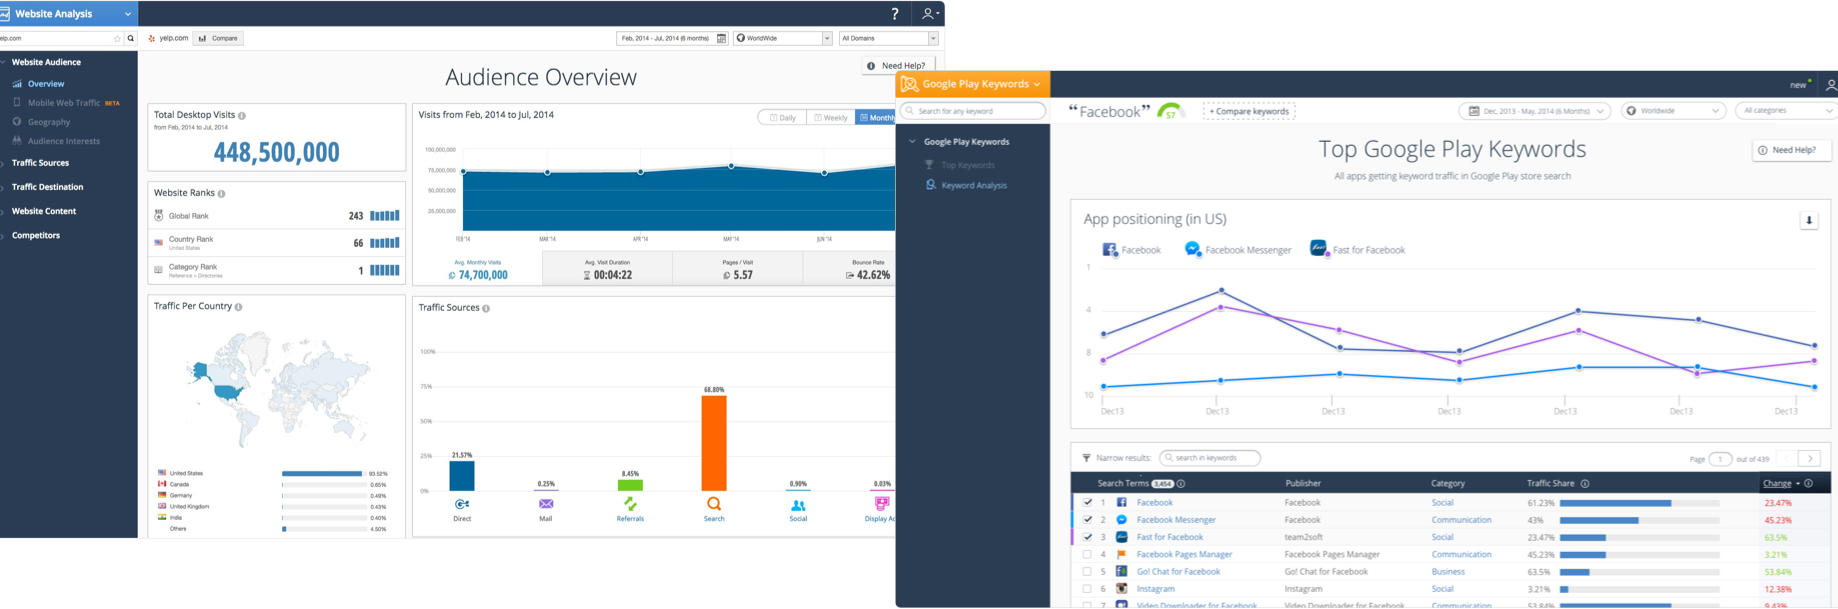Screen dimensions: 1838x609
Task: Click the search in keywords field
Action: click(1210, 458)
